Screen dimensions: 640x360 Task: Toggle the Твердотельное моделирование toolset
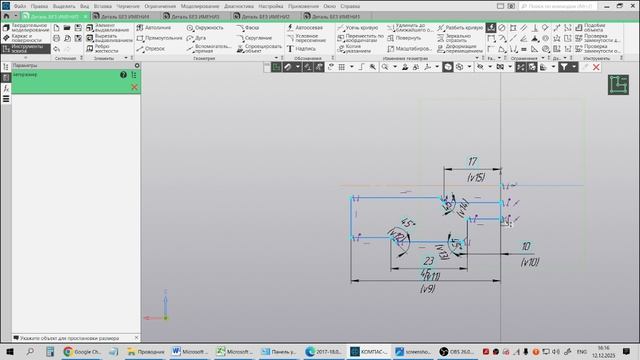26,28
